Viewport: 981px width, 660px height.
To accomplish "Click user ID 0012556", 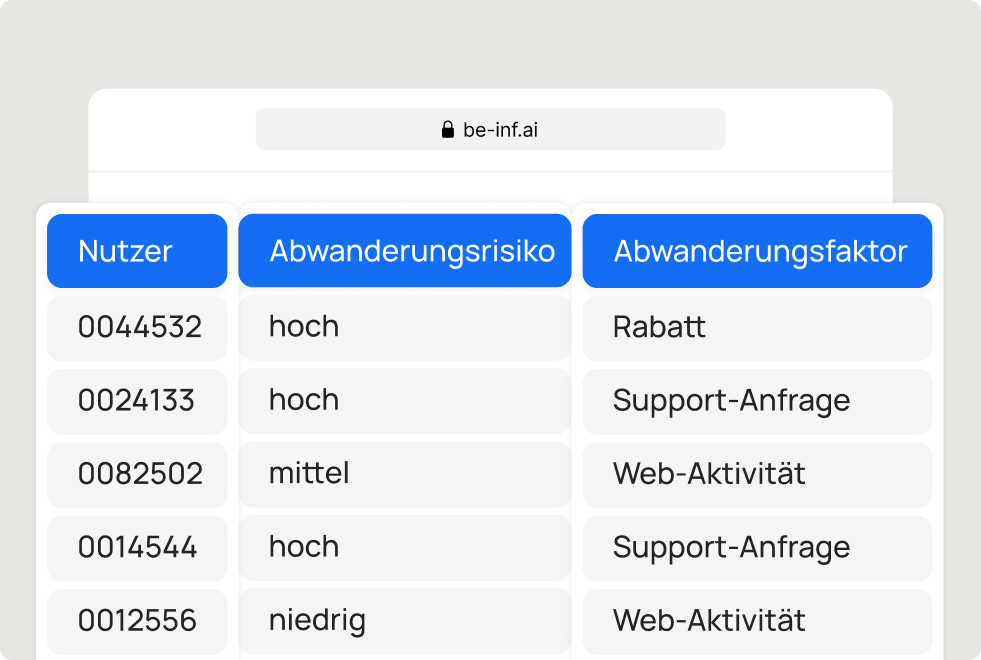I will pyautogui.click(x=137, y=621).
